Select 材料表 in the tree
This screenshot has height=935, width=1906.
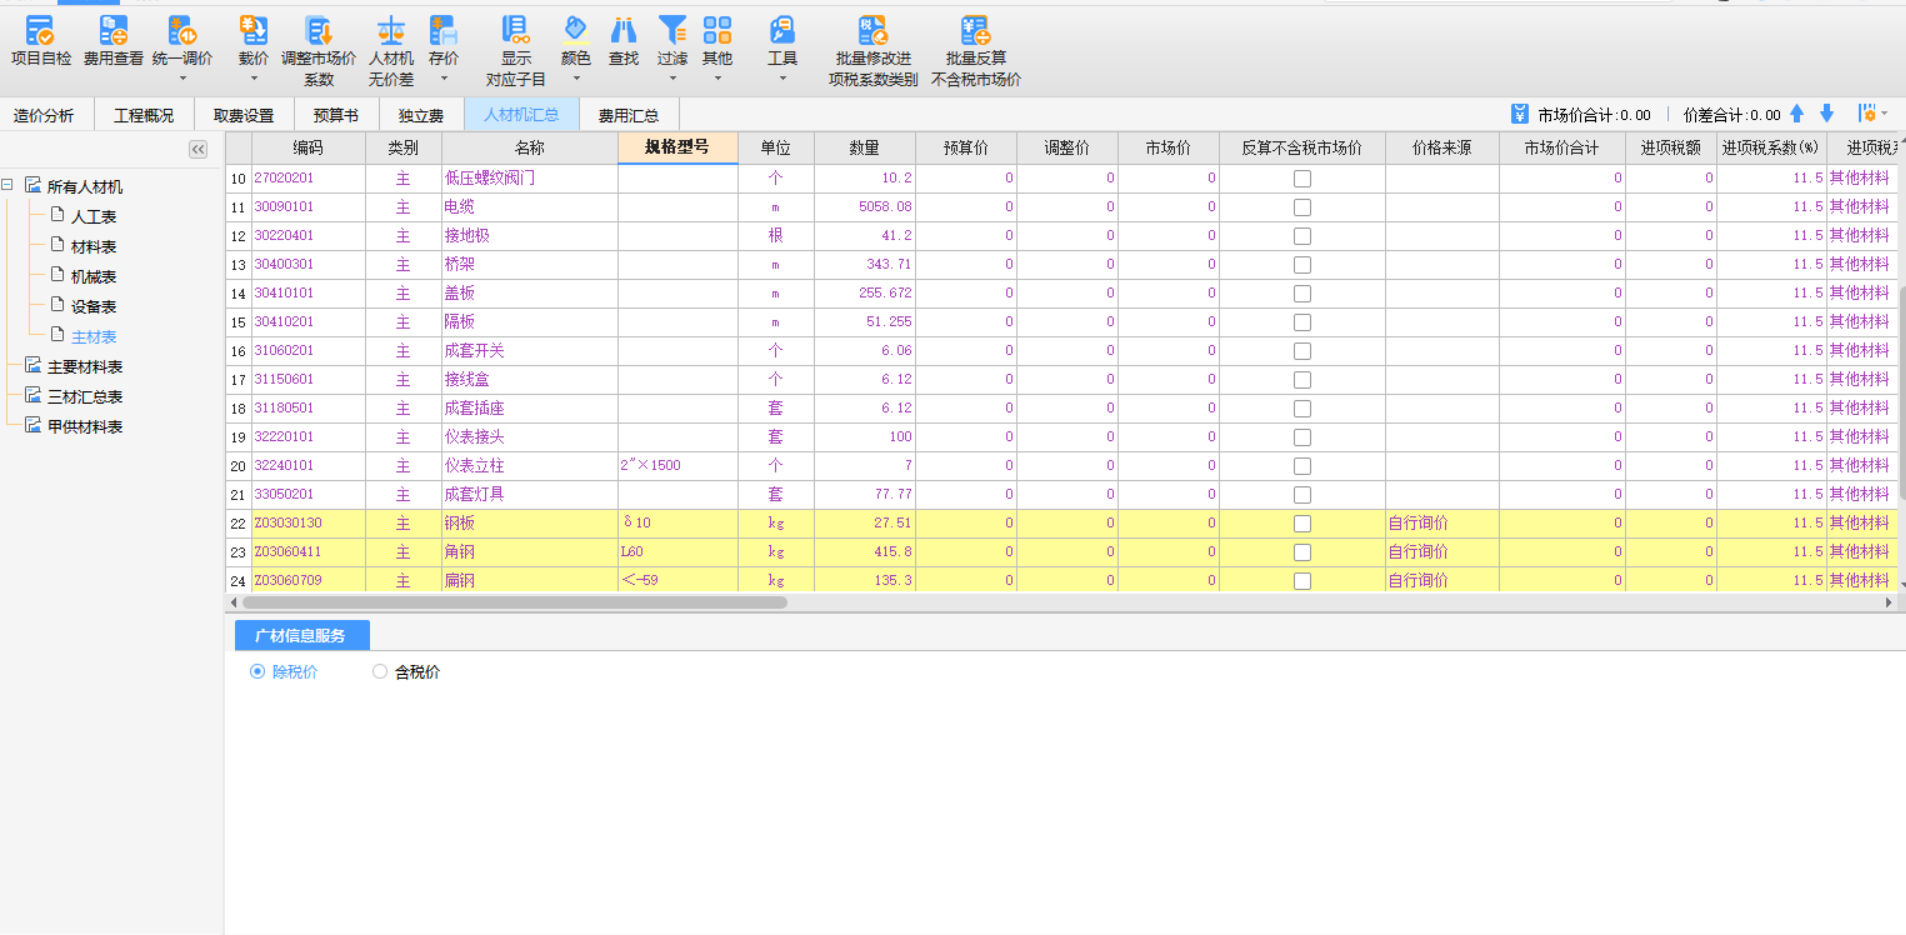pyautogui.click(x=93, y=246)
